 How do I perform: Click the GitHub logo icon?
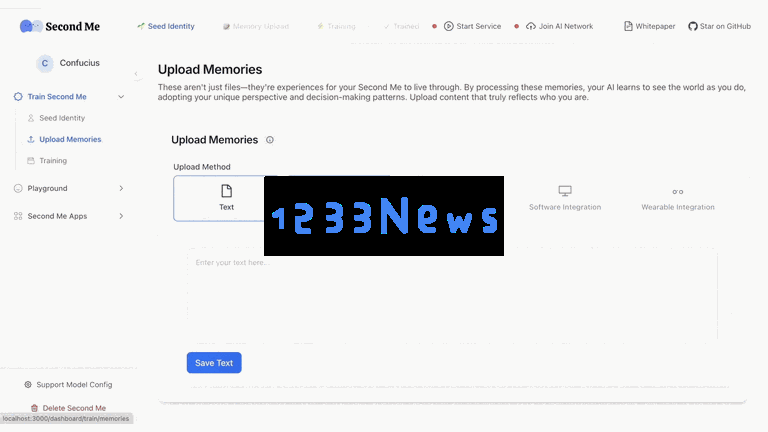point(693,26)
